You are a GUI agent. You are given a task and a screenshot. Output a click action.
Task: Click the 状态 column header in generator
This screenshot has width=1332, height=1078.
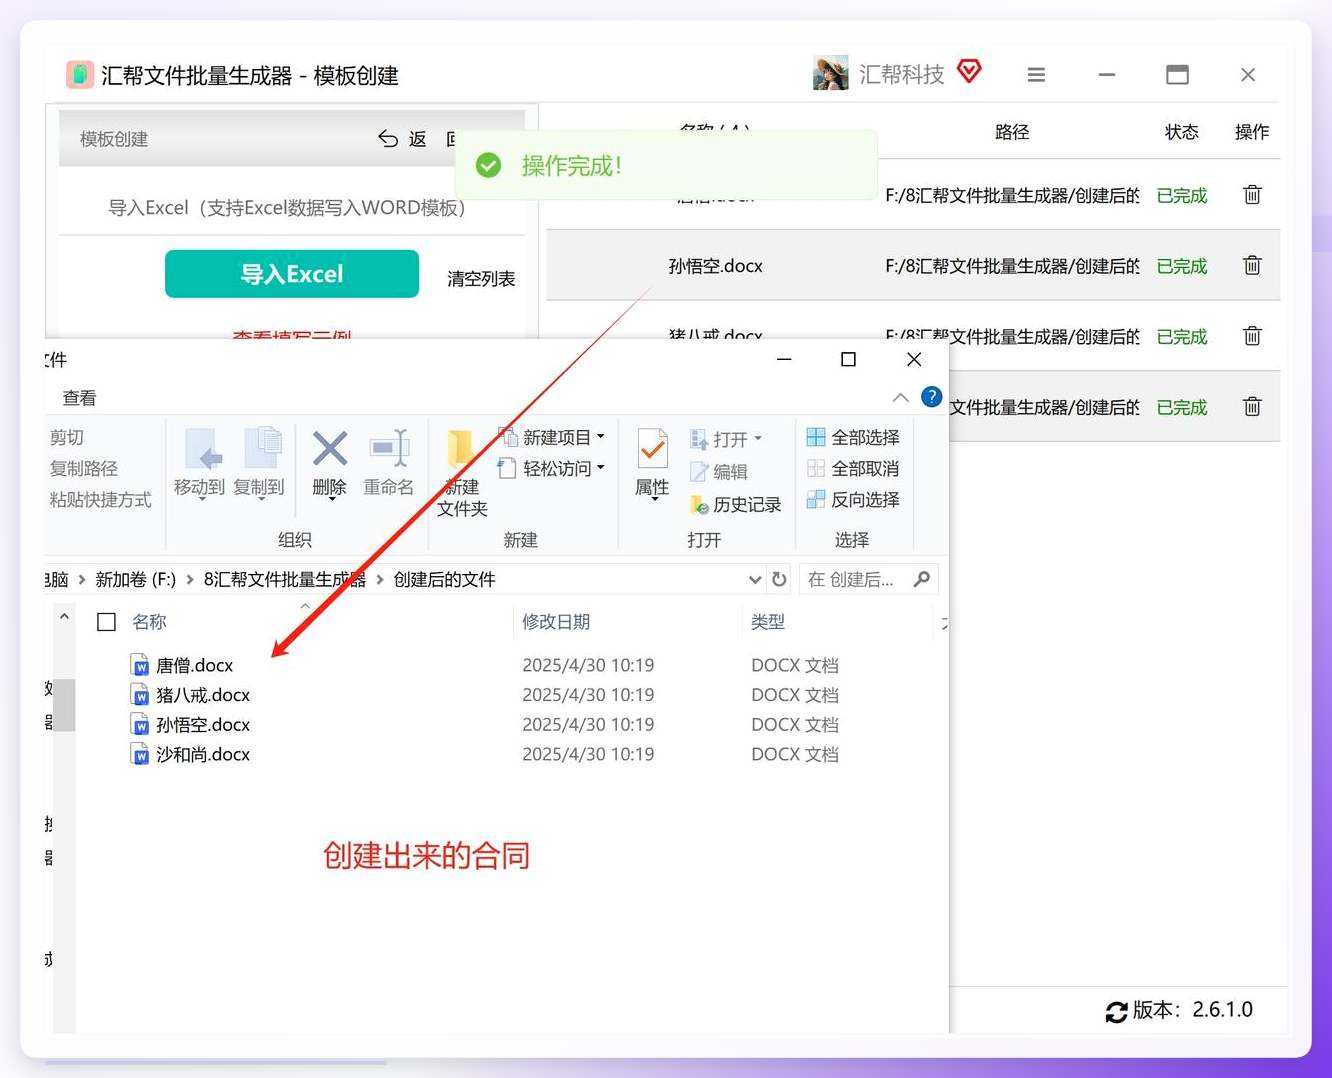pos(1181,132)
